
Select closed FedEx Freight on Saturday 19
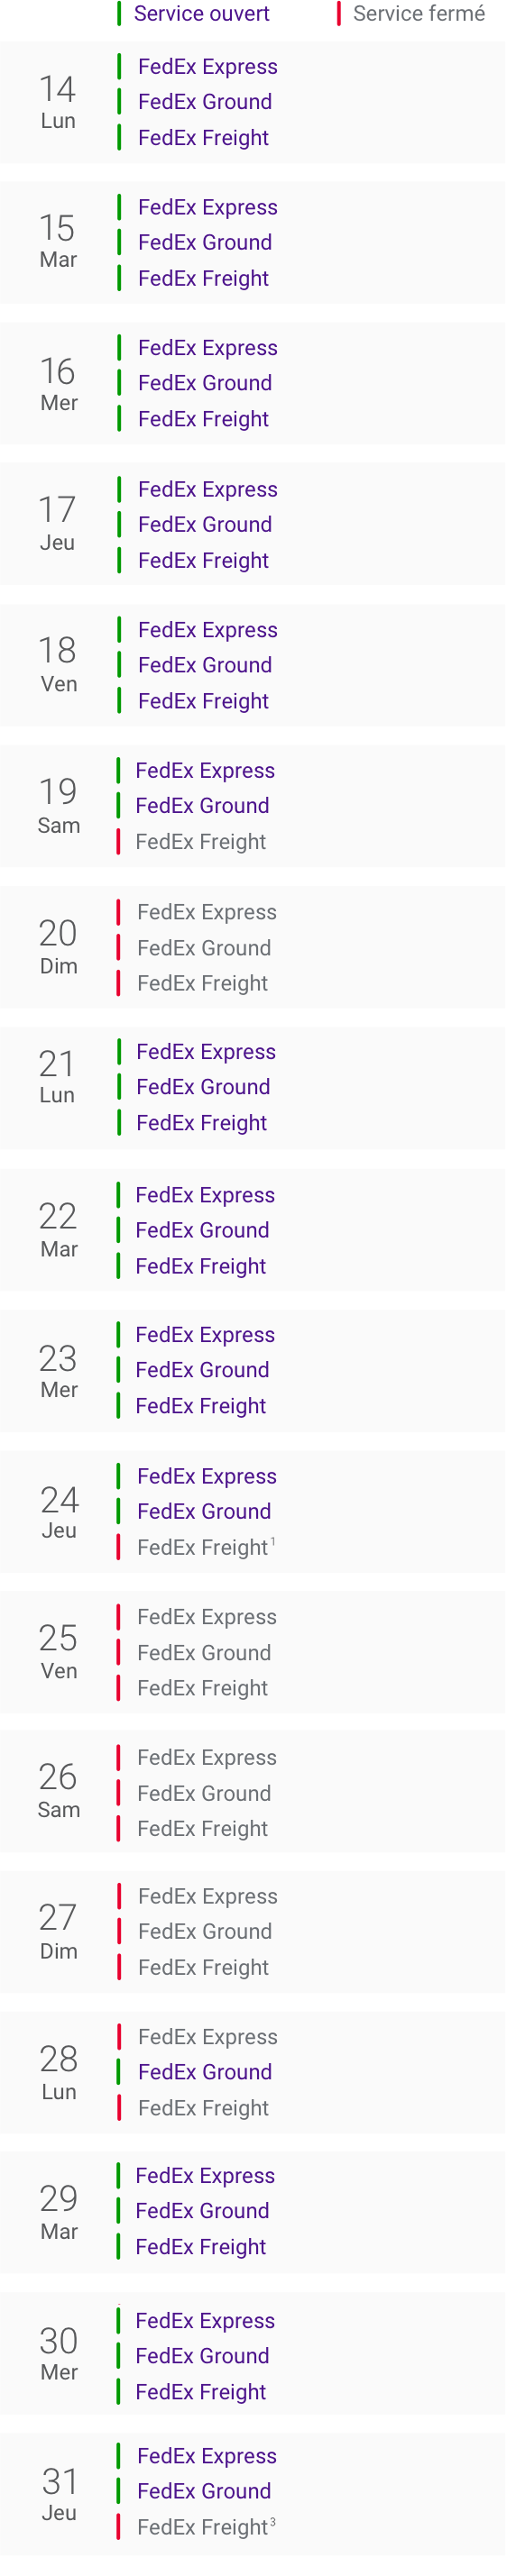[201, 842]
